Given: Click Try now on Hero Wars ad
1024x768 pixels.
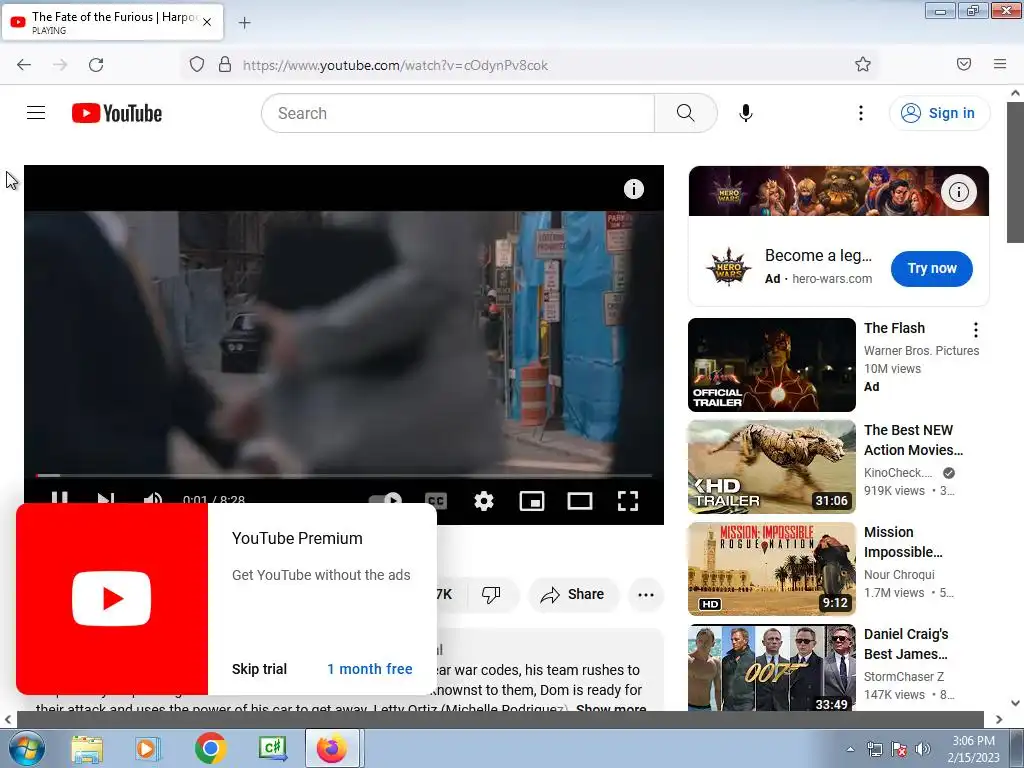Looking at the screenshot, I should tap(932, 268).
